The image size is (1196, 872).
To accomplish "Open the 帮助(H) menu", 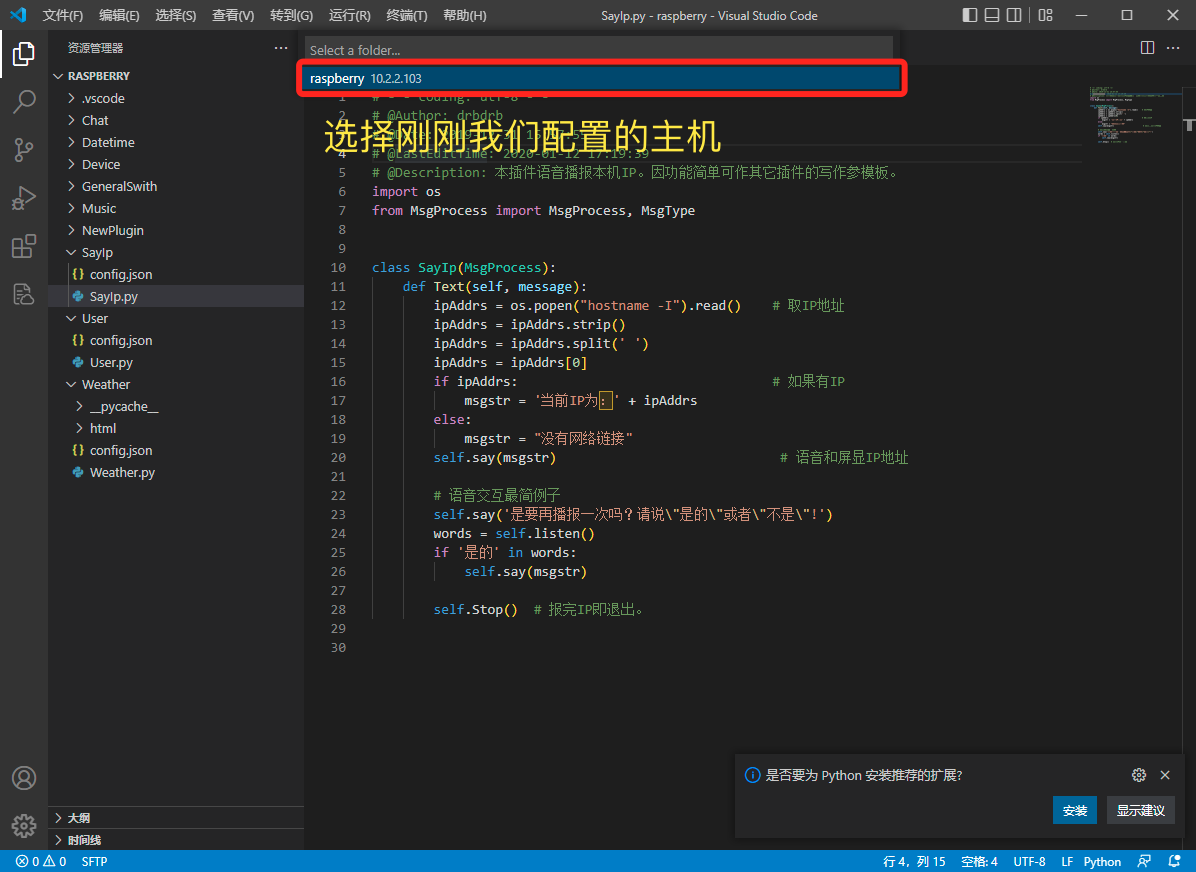I will pyautogui.click(x=465, y=15).
